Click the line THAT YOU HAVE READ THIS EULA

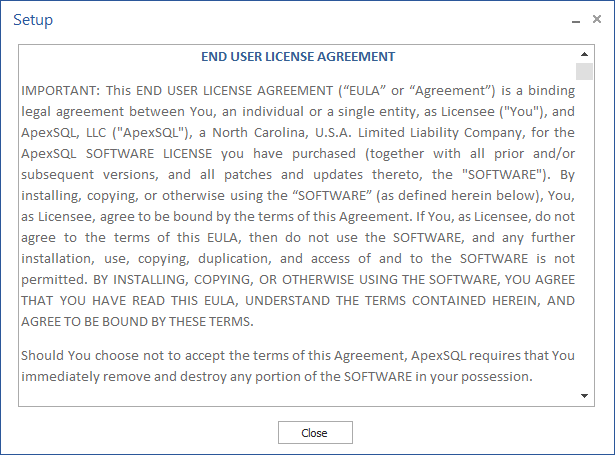[298, 300]
